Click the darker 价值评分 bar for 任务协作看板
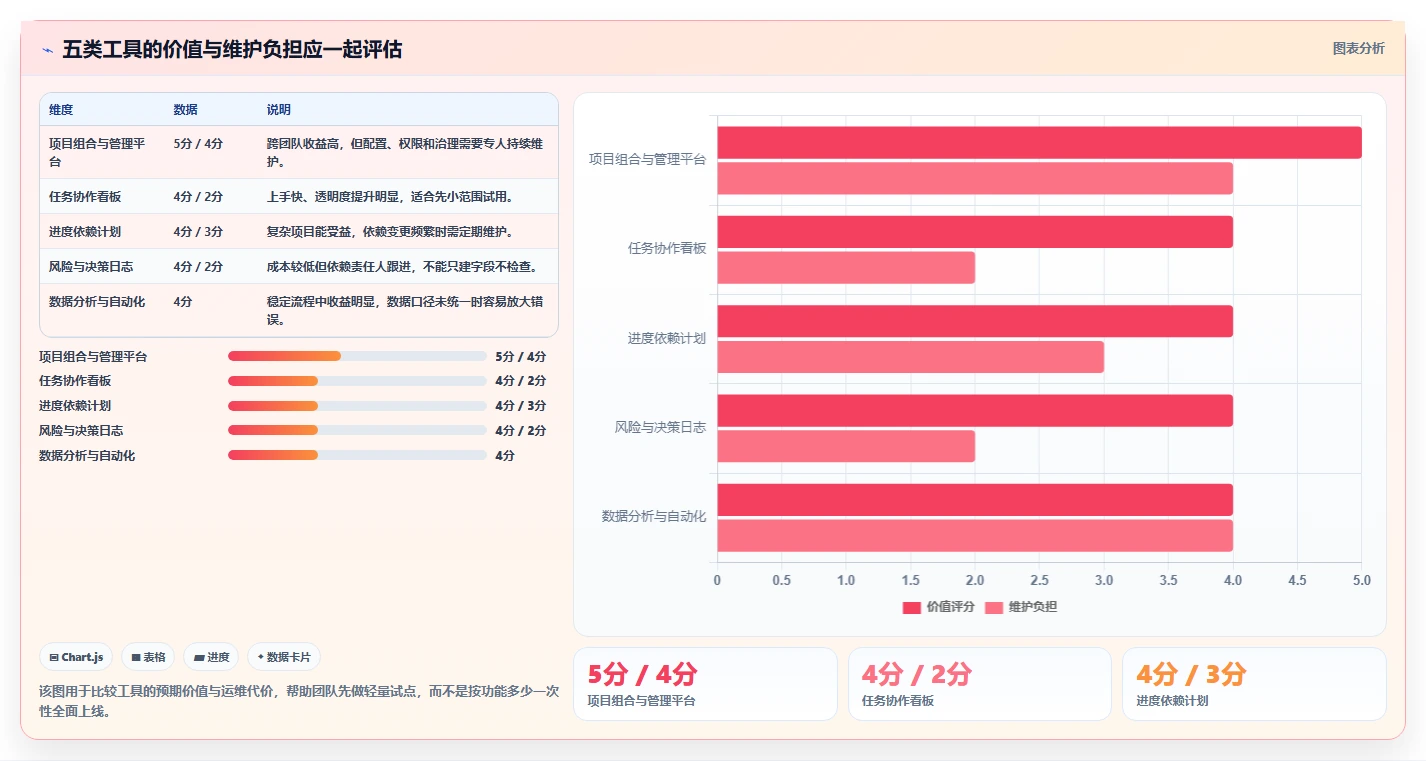 (x=975, y=232)
